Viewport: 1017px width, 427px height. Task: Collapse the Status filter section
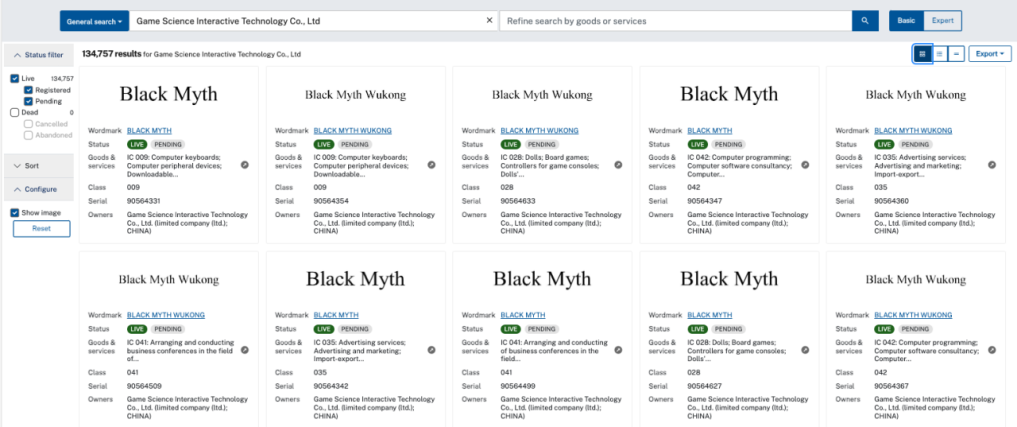39,55
